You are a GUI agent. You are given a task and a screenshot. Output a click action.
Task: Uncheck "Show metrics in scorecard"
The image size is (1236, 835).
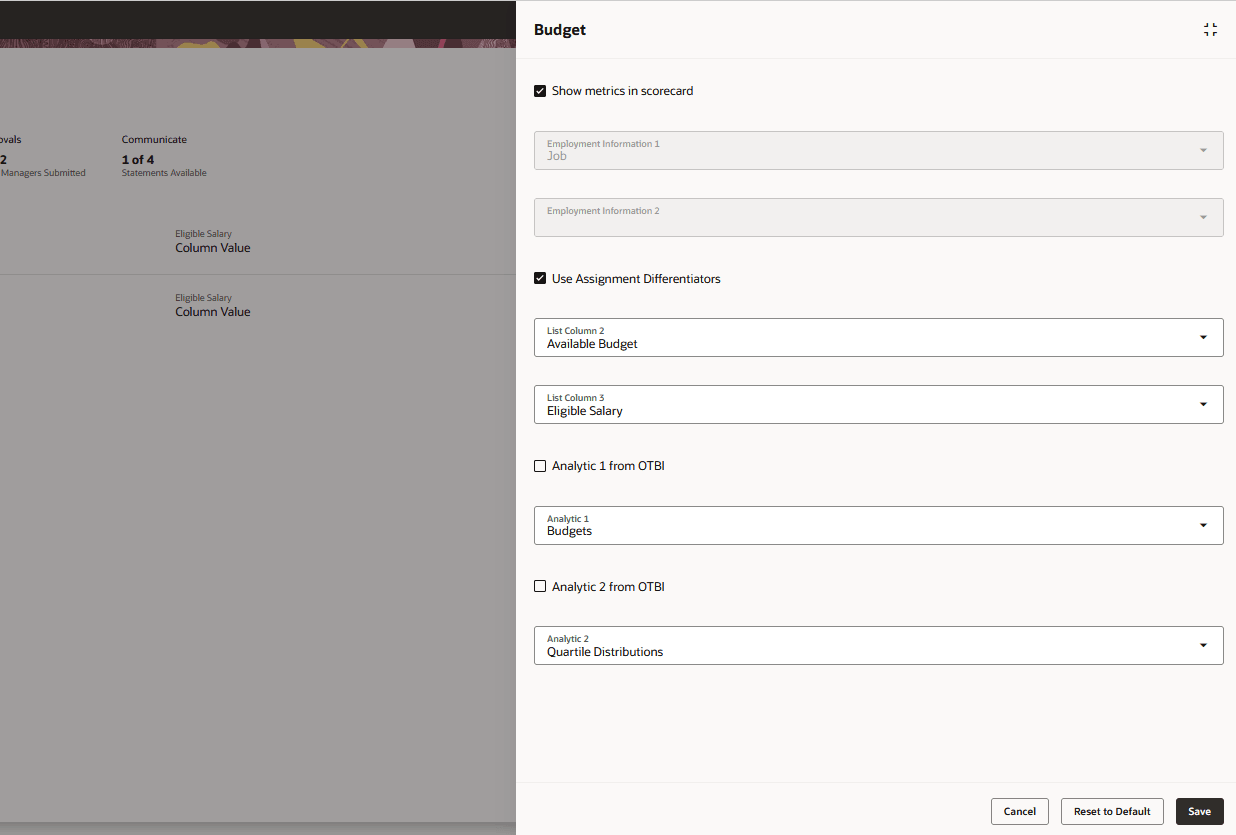(x=540, y=90)
